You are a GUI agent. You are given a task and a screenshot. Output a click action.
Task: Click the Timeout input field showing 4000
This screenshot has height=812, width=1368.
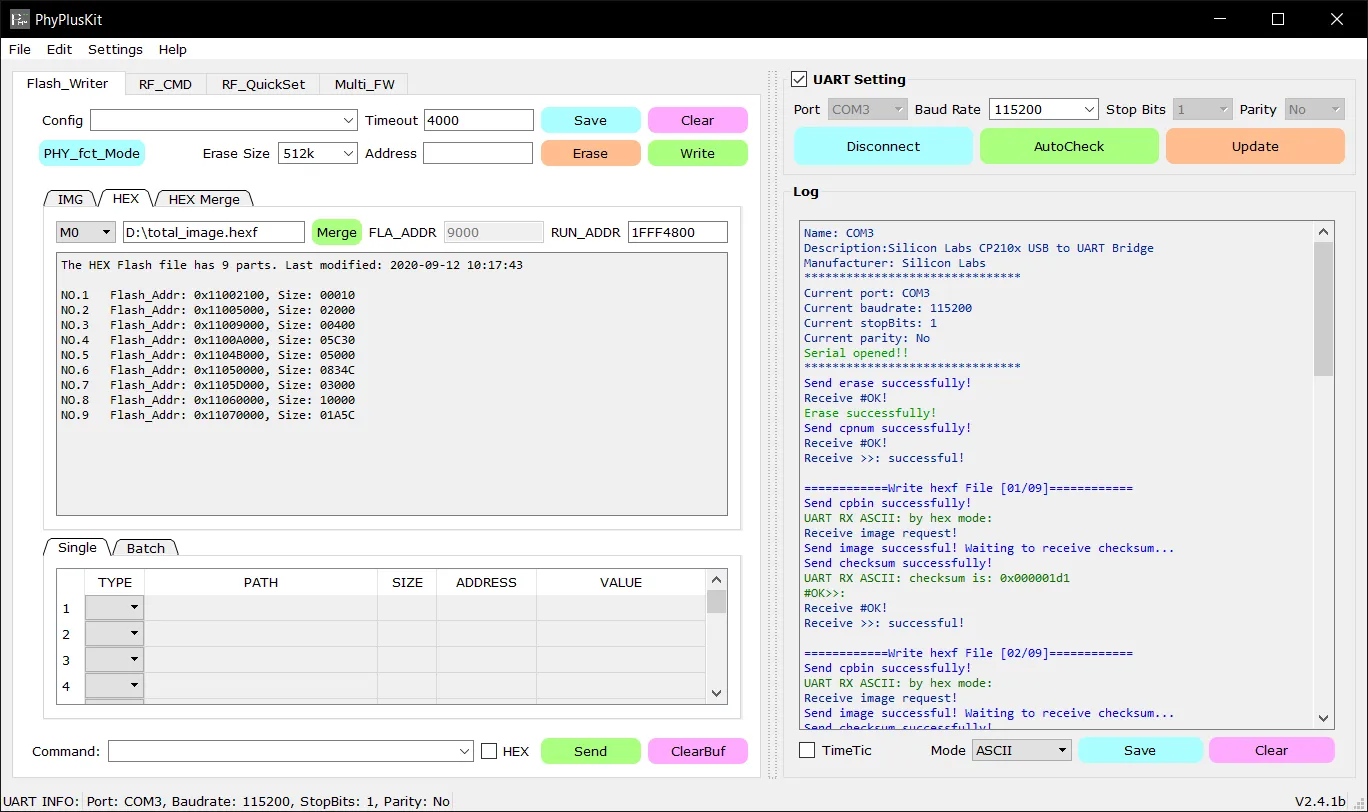[x=479, y=120]
